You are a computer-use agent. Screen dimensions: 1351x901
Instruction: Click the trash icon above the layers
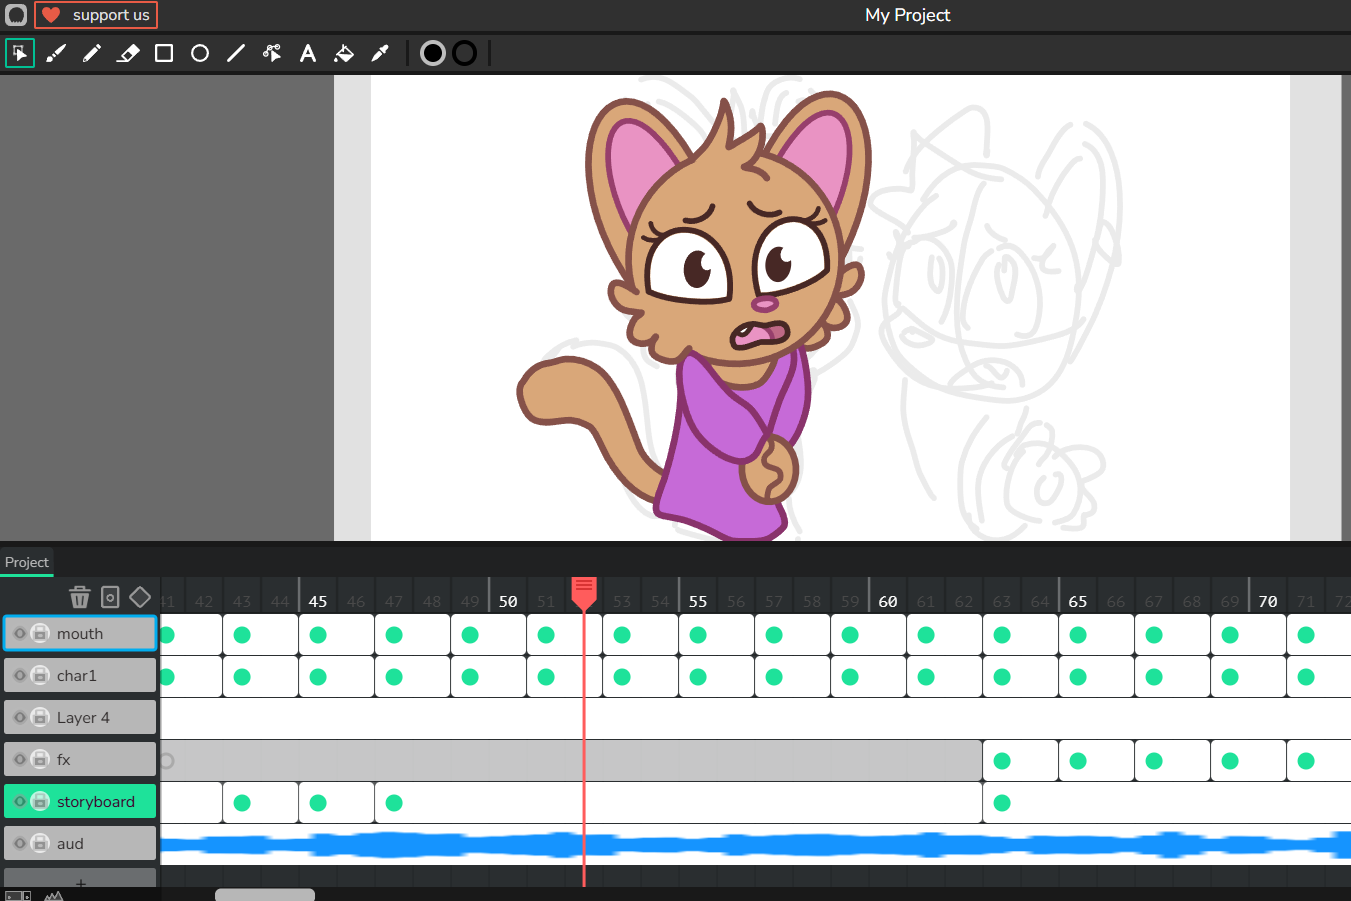[x=80, y=597]
